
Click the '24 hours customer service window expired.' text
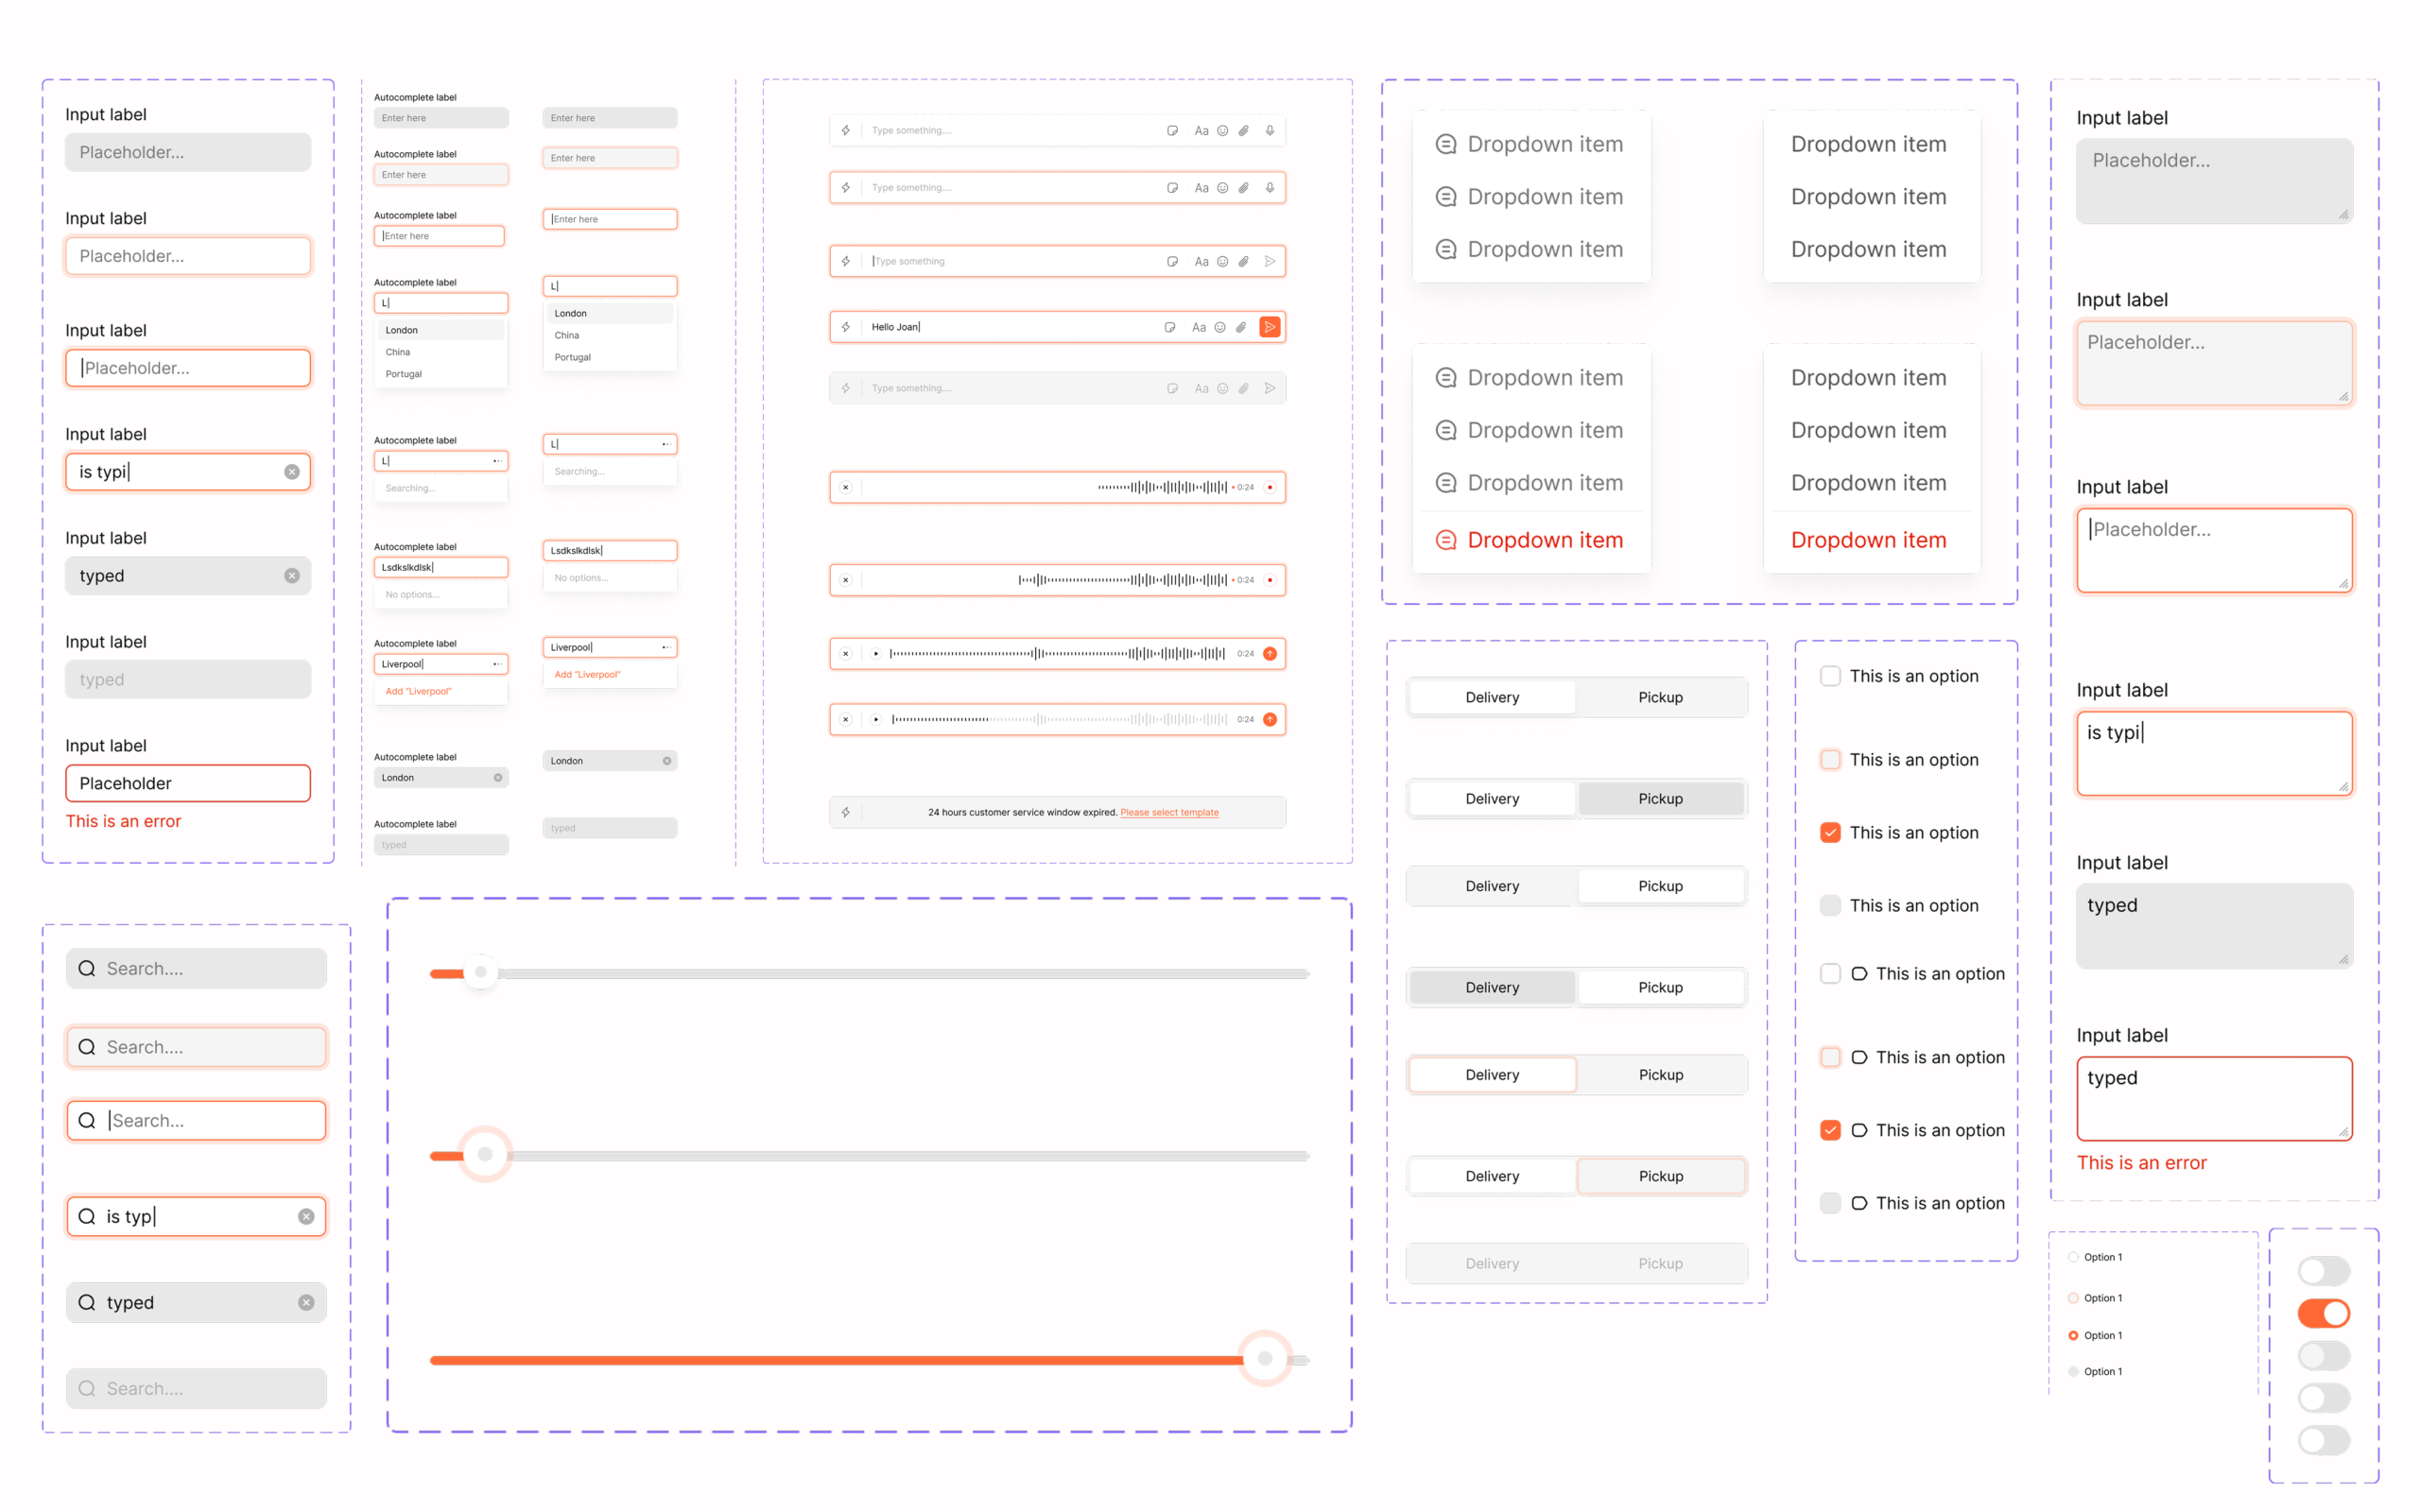click(x=1022, y=812)
